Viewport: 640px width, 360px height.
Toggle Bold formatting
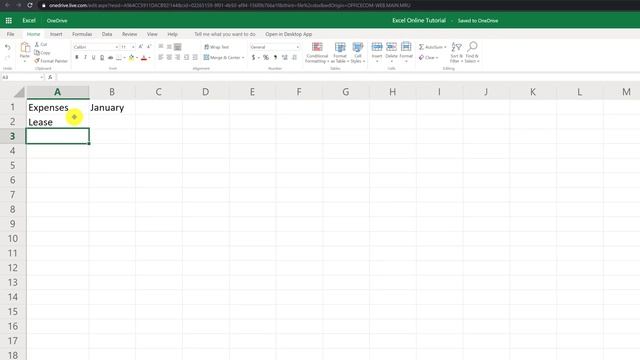[x=77, y=58]
